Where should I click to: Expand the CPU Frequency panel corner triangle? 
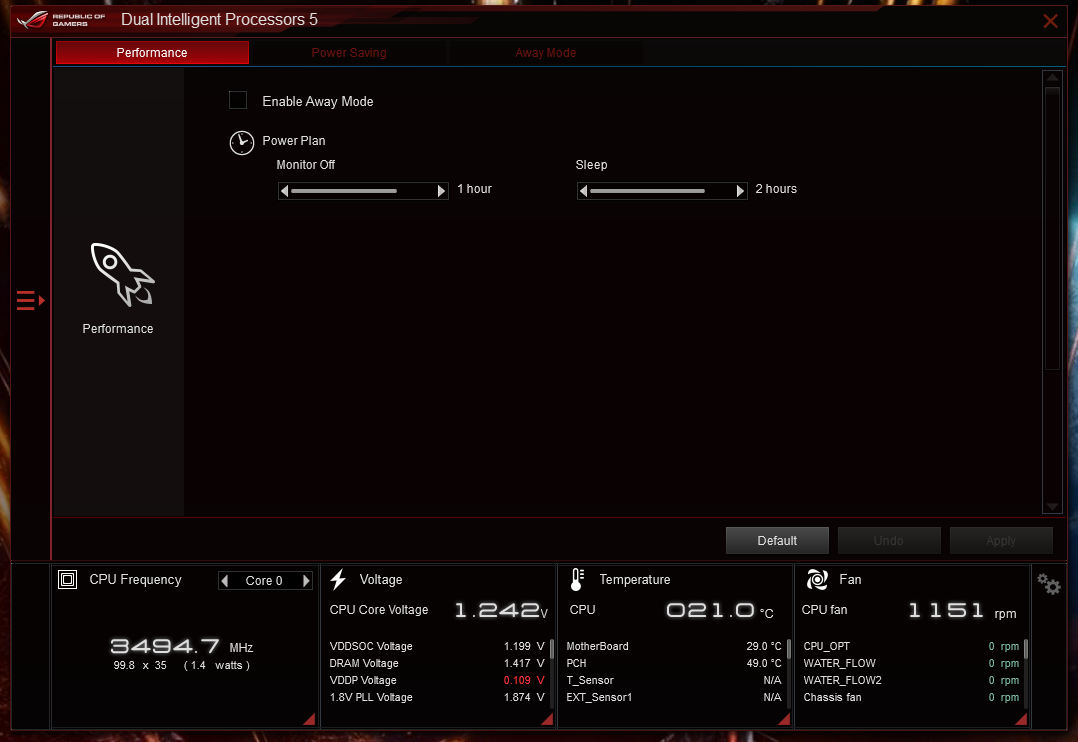(x=309, y=719)
